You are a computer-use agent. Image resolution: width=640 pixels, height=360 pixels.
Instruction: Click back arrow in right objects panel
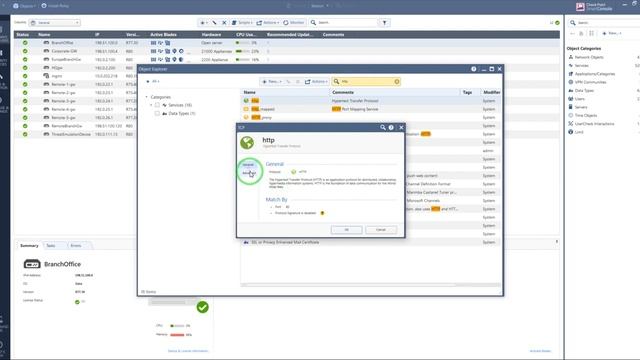pos(572,33)
